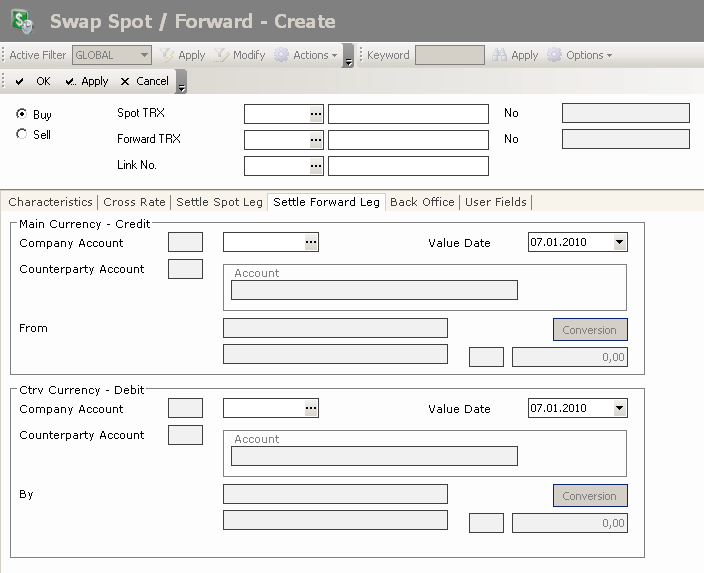This screenshot has width=704, height=573.
Task: Open the Spot TRX lookup ellipsis
Action: [316, 114]
